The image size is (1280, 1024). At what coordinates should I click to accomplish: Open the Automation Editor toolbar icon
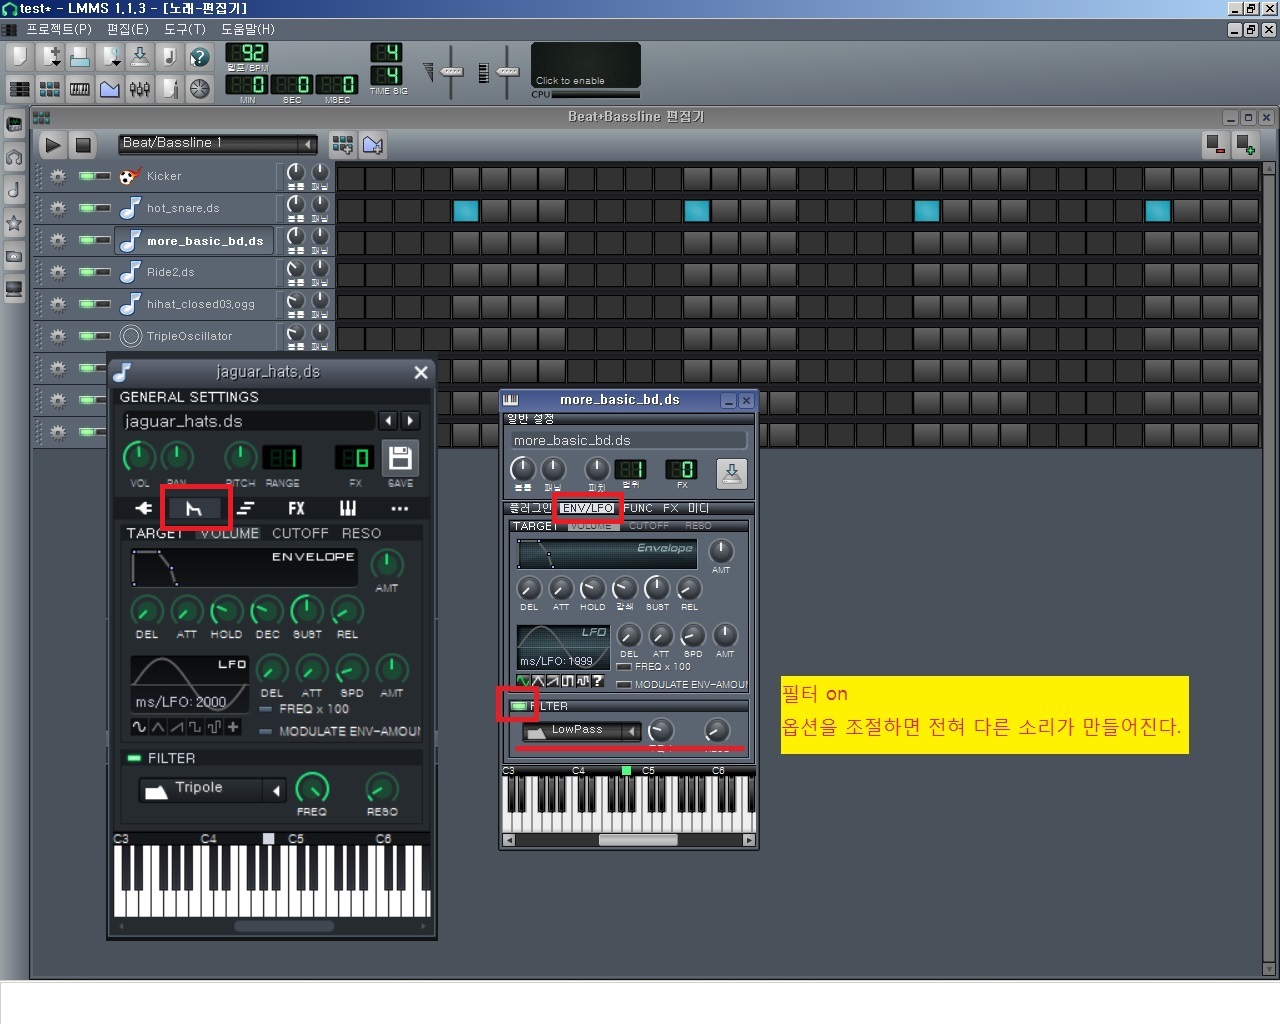pos(109,89)
